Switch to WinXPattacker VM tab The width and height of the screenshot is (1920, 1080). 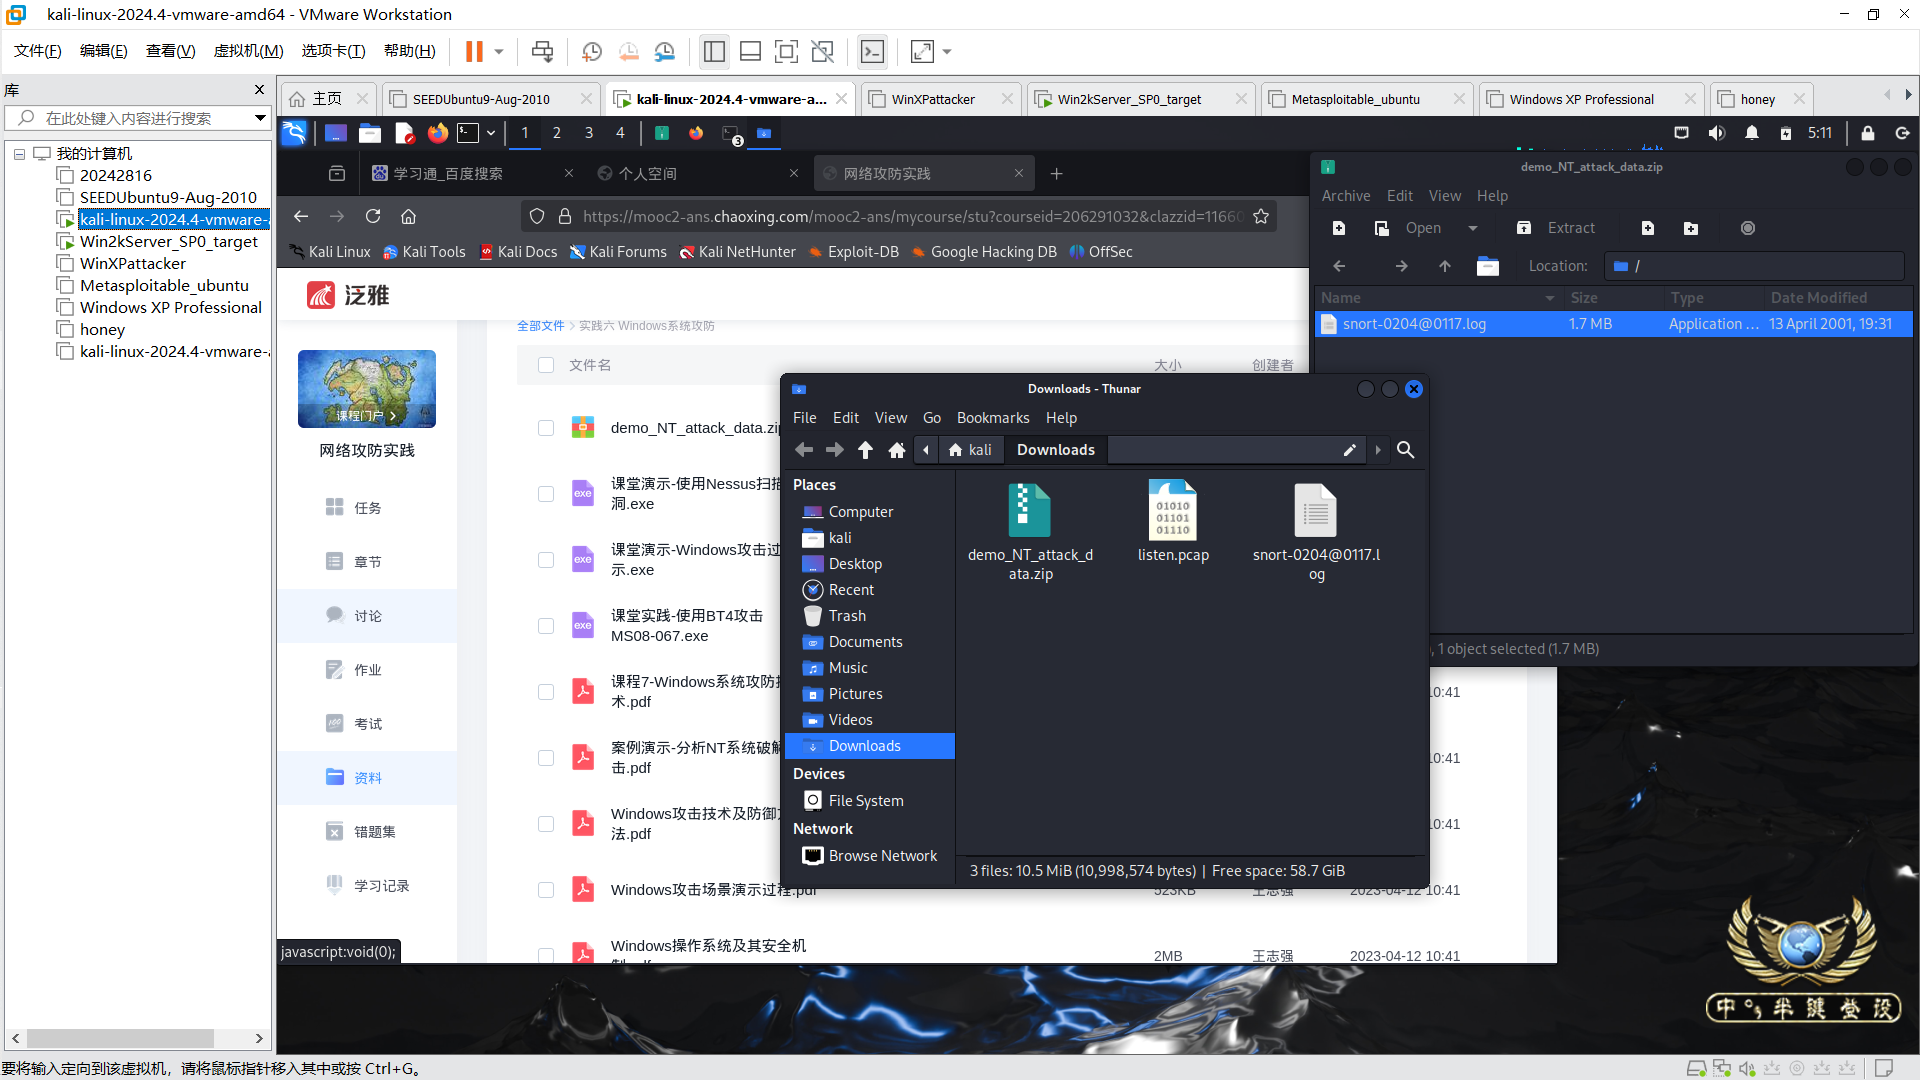click(x=932, y=99)
